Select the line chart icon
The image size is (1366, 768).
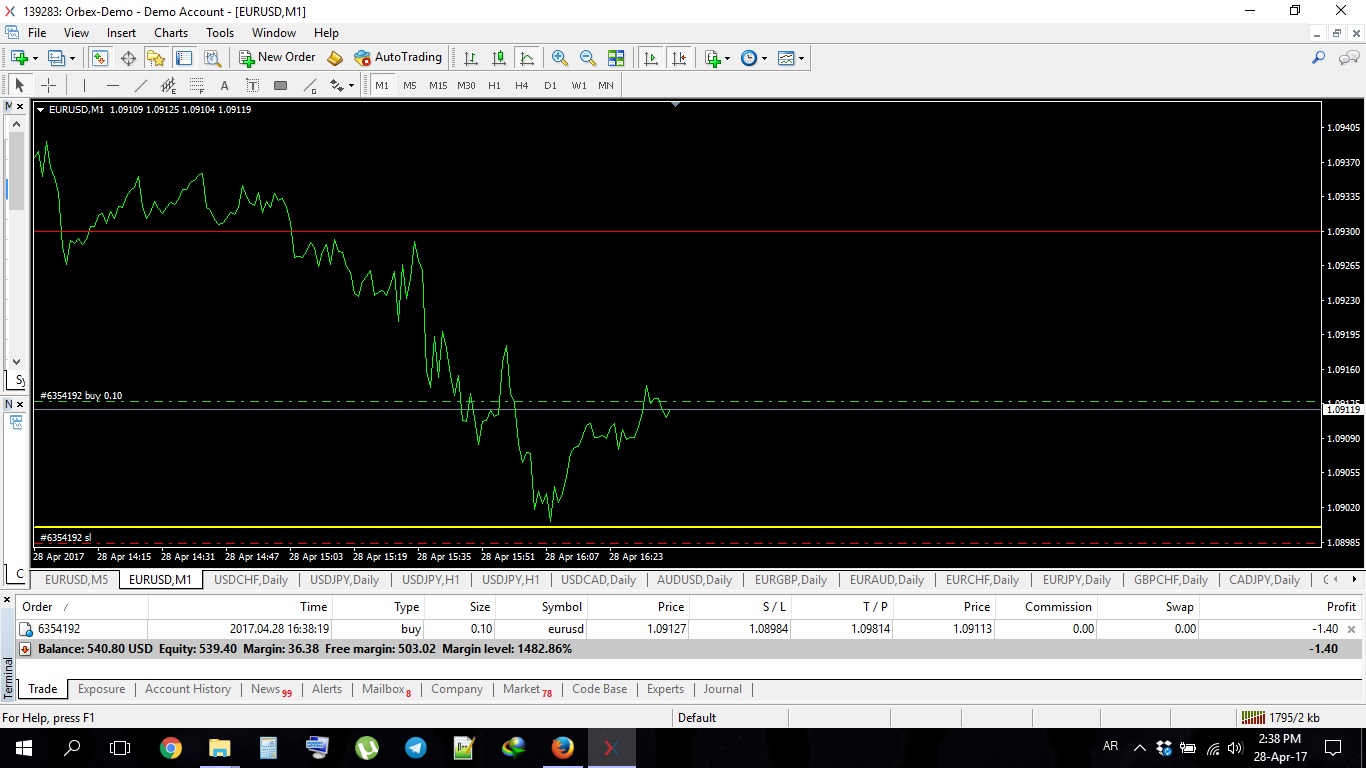[527, 58]
